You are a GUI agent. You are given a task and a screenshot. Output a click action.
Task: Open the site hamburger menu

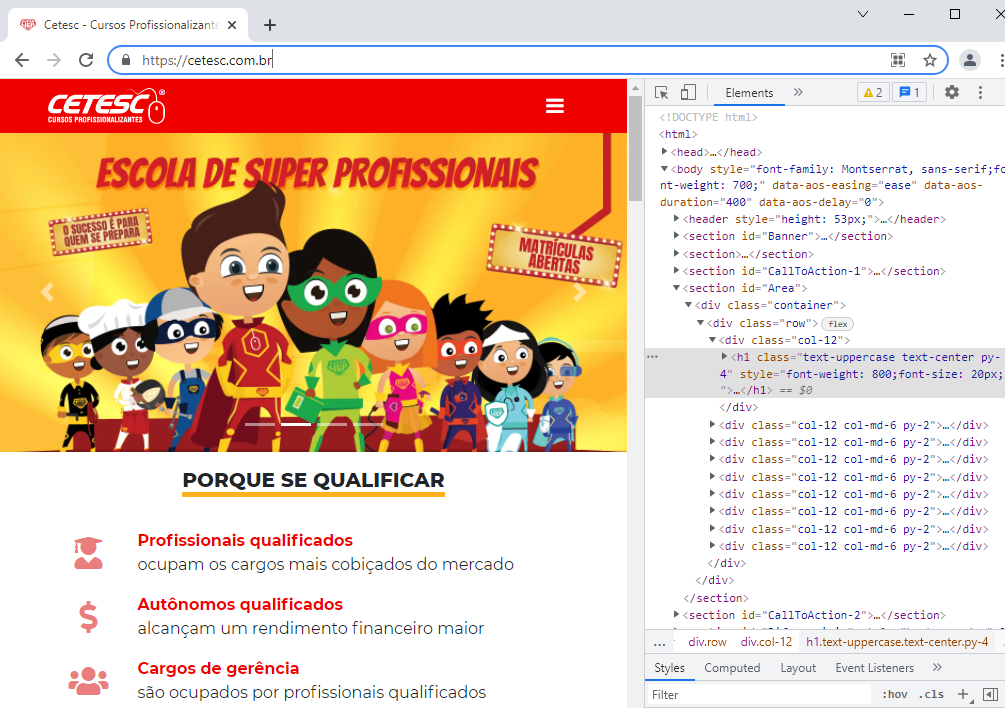[554, 106]
